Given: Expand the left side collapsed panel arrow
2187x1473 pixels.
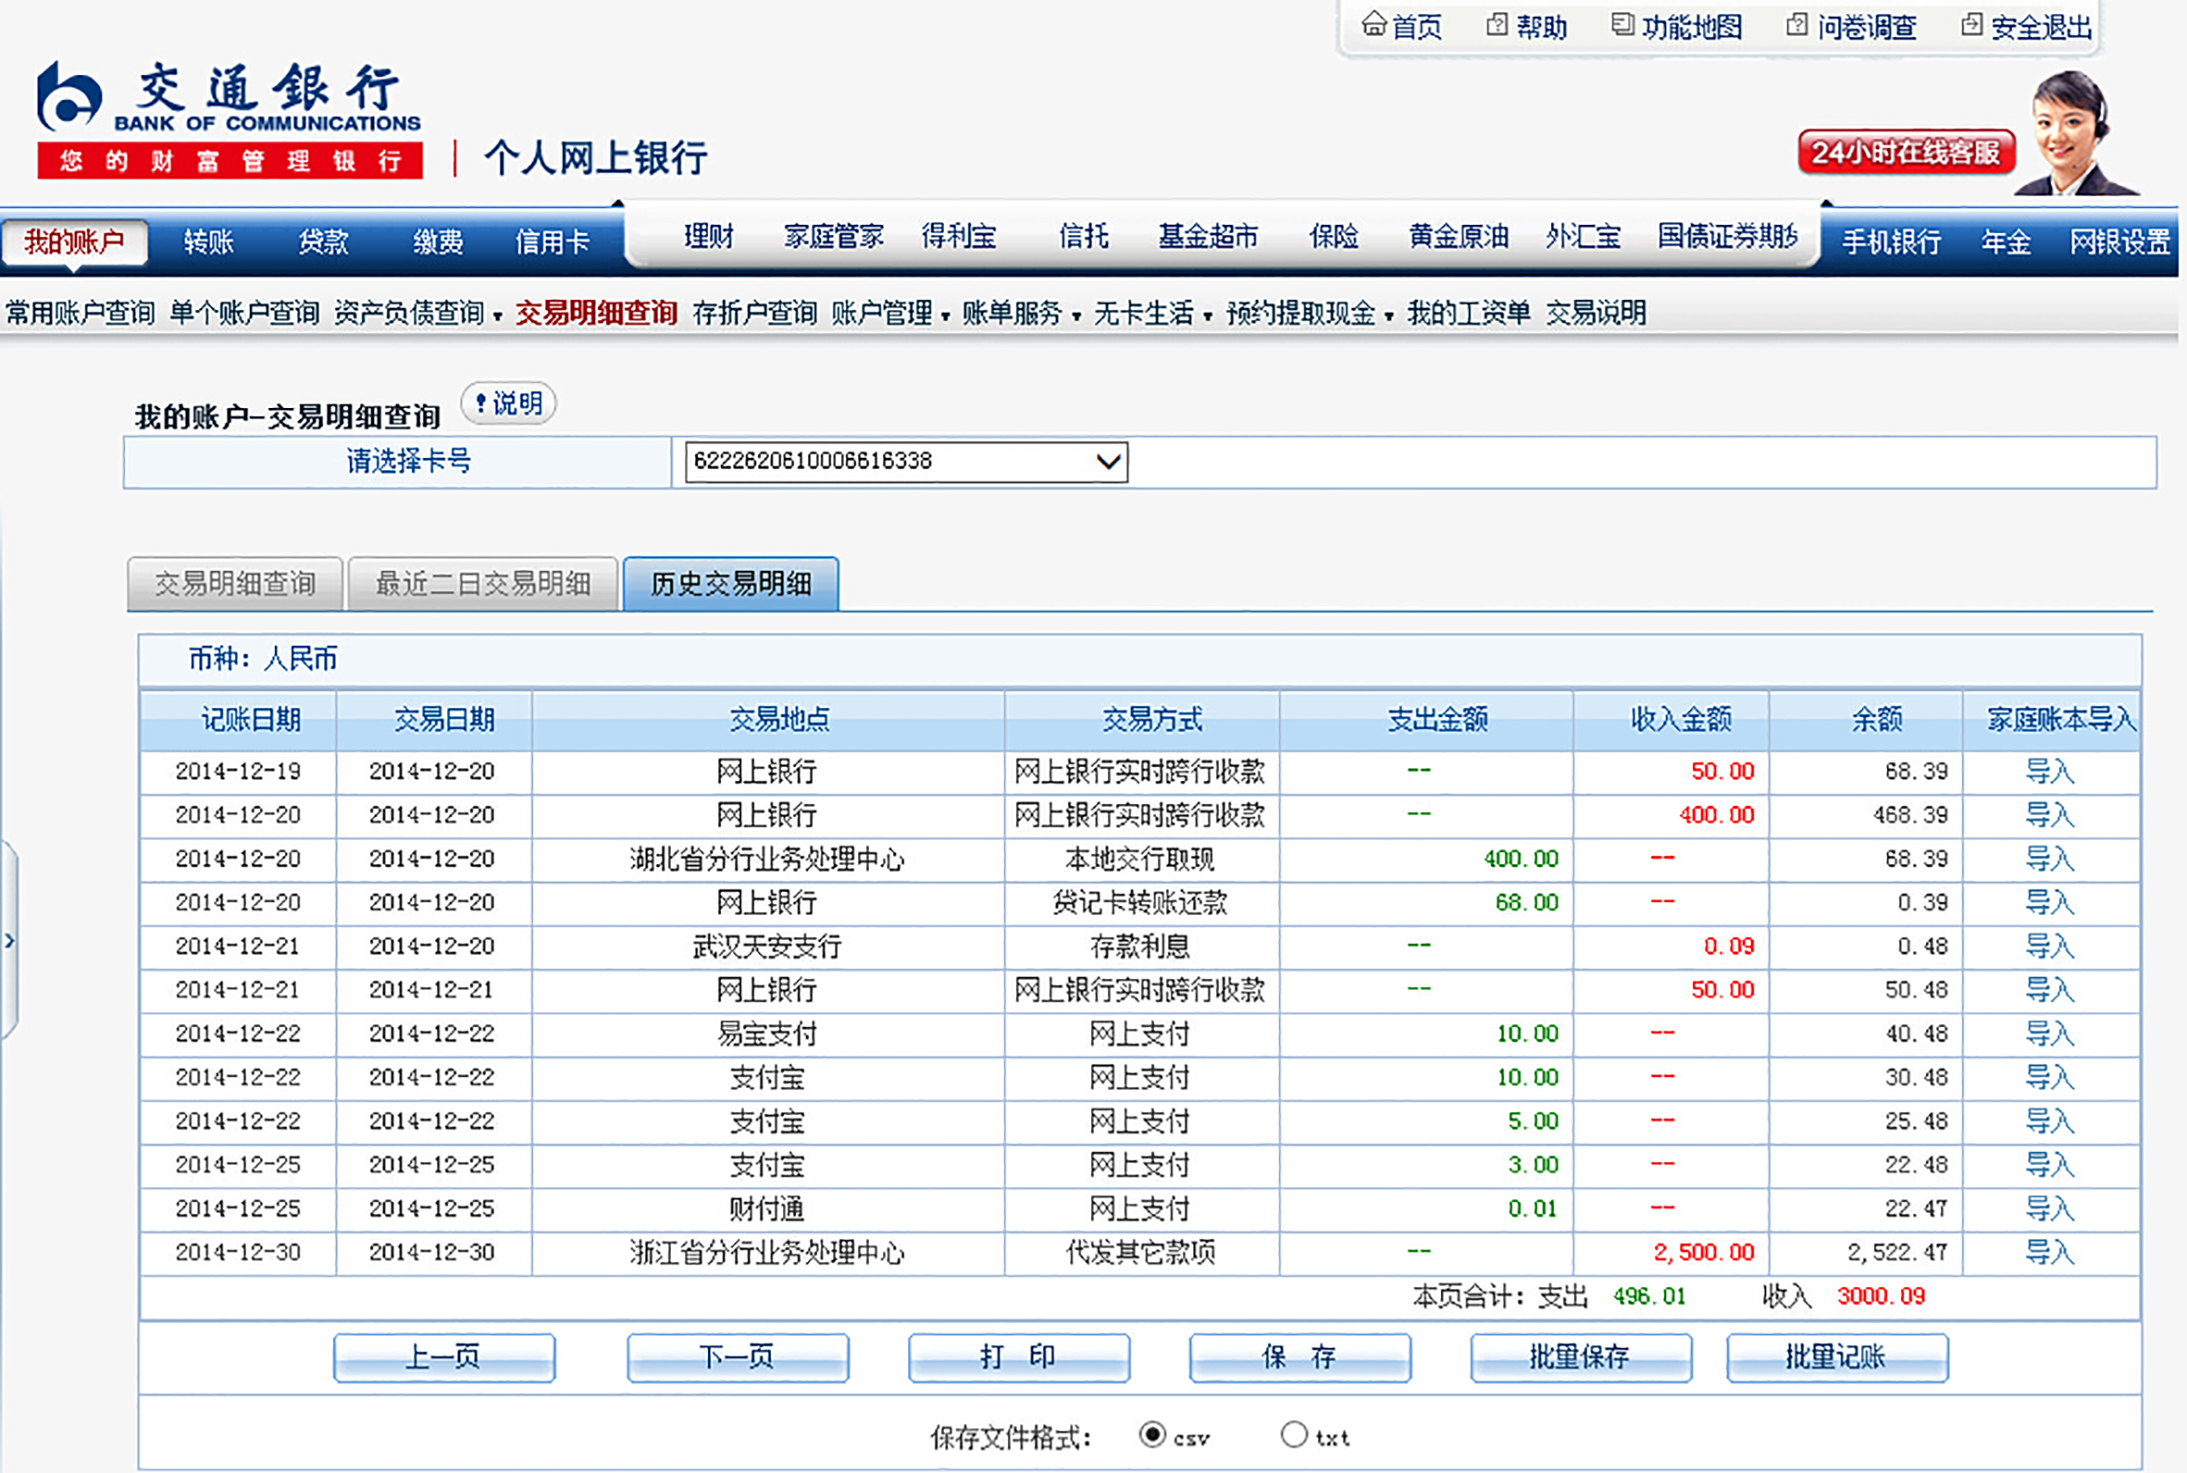Looking at the screenshot, I should (x=9, y=941).
